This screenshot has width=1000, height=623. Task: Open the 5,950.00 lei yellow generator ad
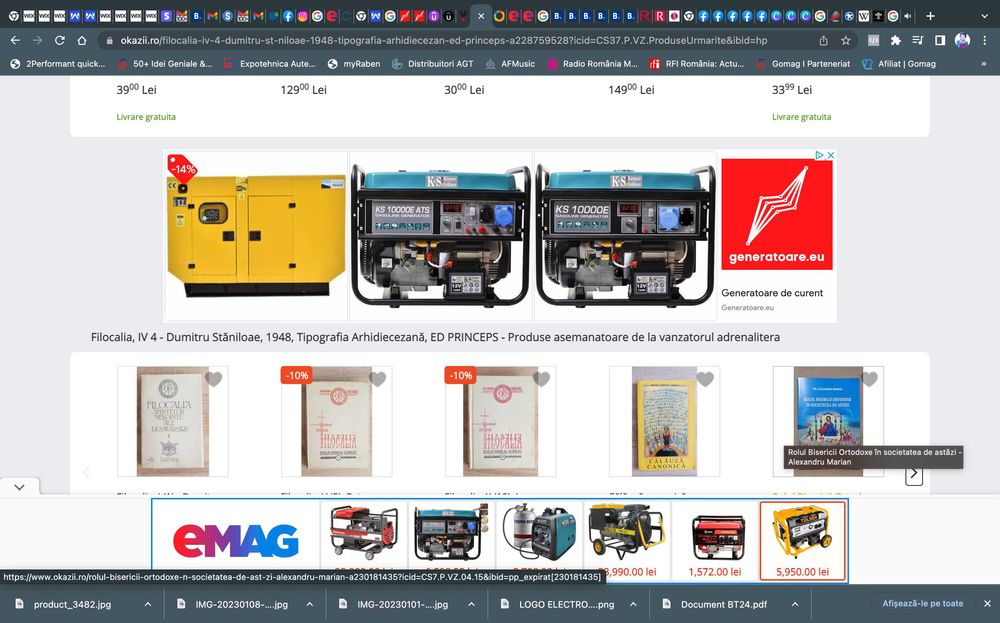click(x=802, y=540)
